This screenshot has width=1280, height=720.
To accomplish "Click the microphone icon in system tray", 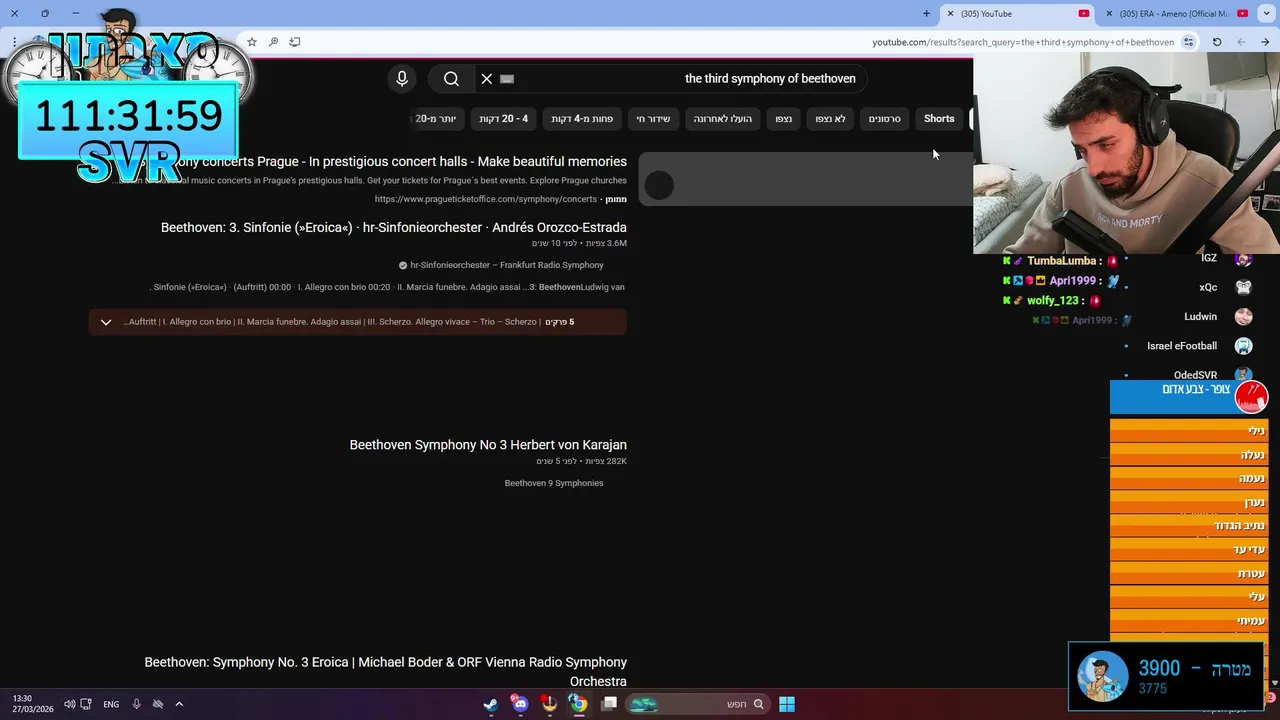I will [136, 704].
